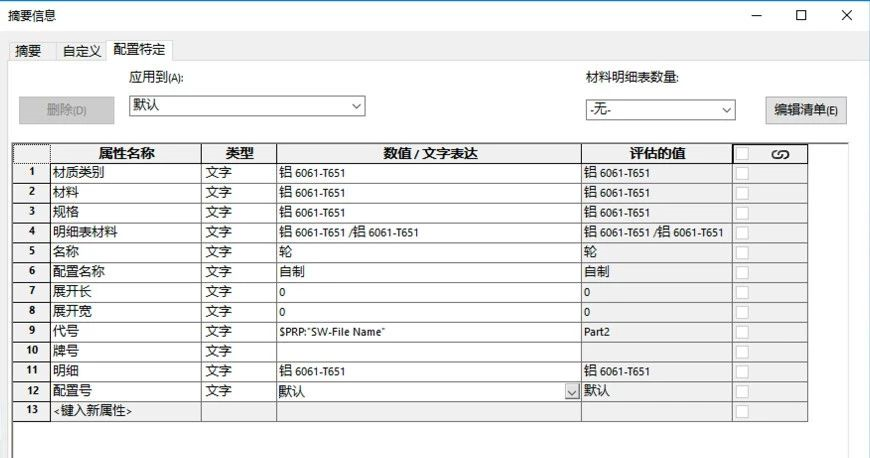This screenshot has height=458, width=870.
Task: Click the 类型 cell of 展开长 row
Action: [238, 291]
